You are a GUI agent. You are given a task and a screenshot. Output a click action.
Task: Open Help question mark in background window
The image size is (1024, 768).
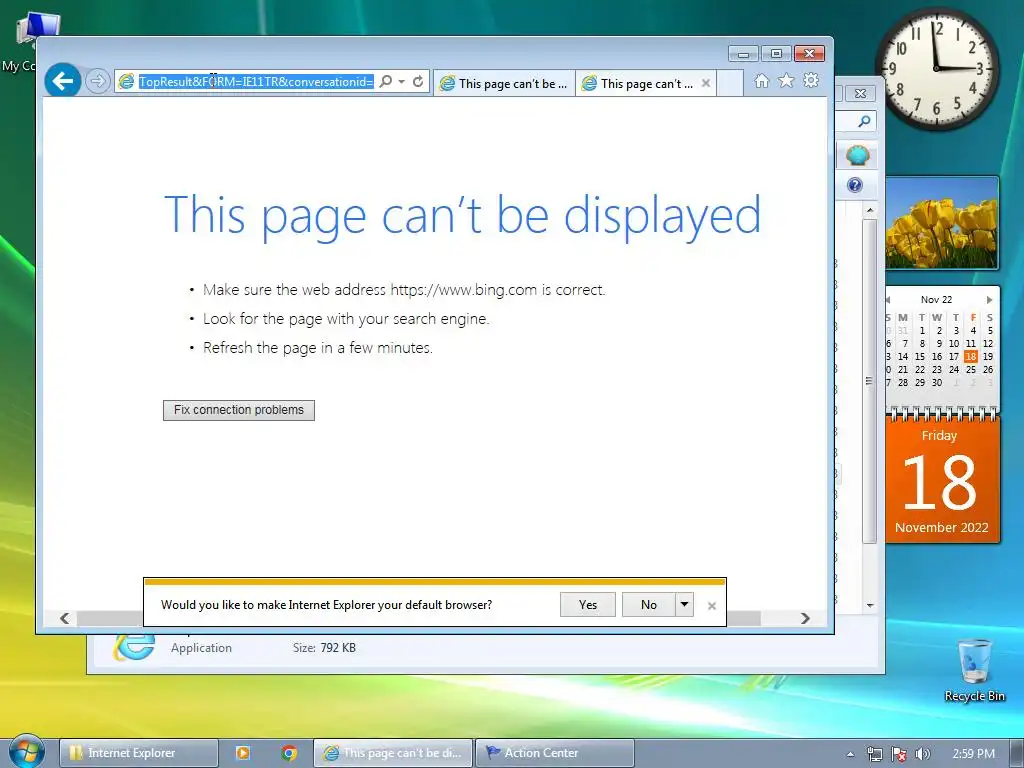855,185
